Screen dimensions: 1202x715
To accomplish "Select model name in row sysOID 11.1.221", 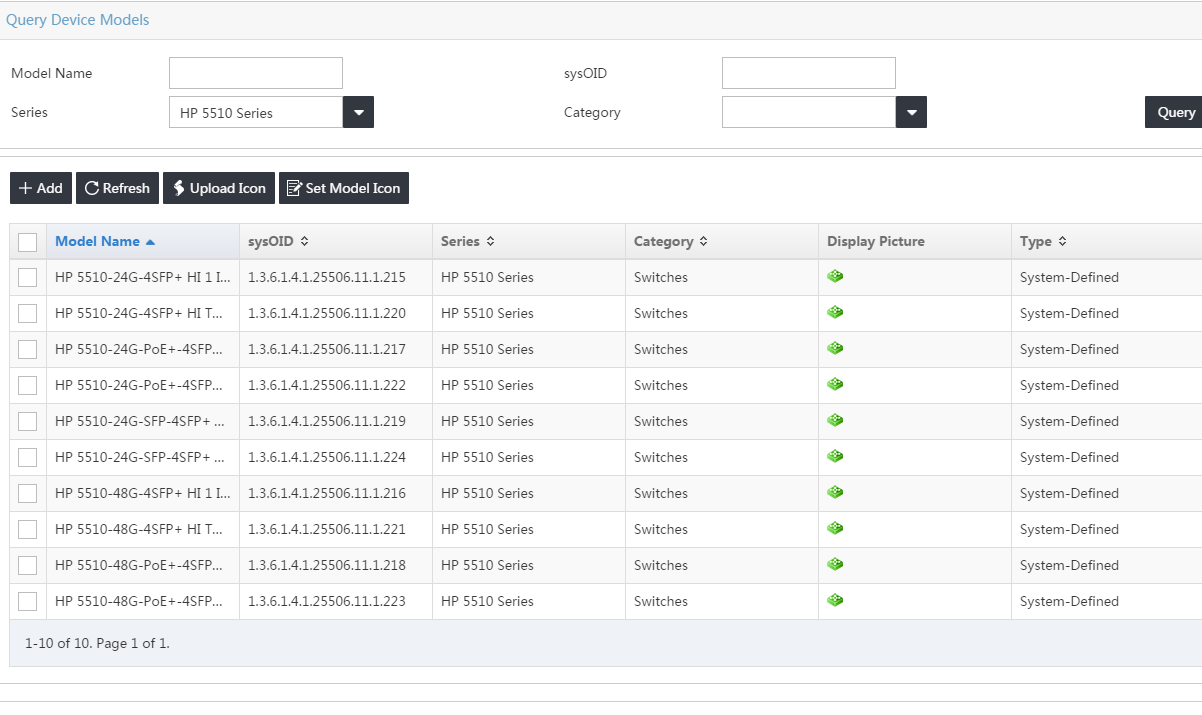I will tap(139, 529).
